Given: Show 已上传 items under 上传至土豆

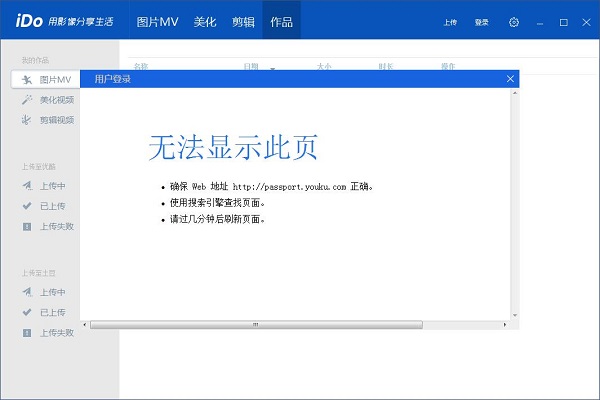Looking at the screenshot, I should click(x=53, y=312).
